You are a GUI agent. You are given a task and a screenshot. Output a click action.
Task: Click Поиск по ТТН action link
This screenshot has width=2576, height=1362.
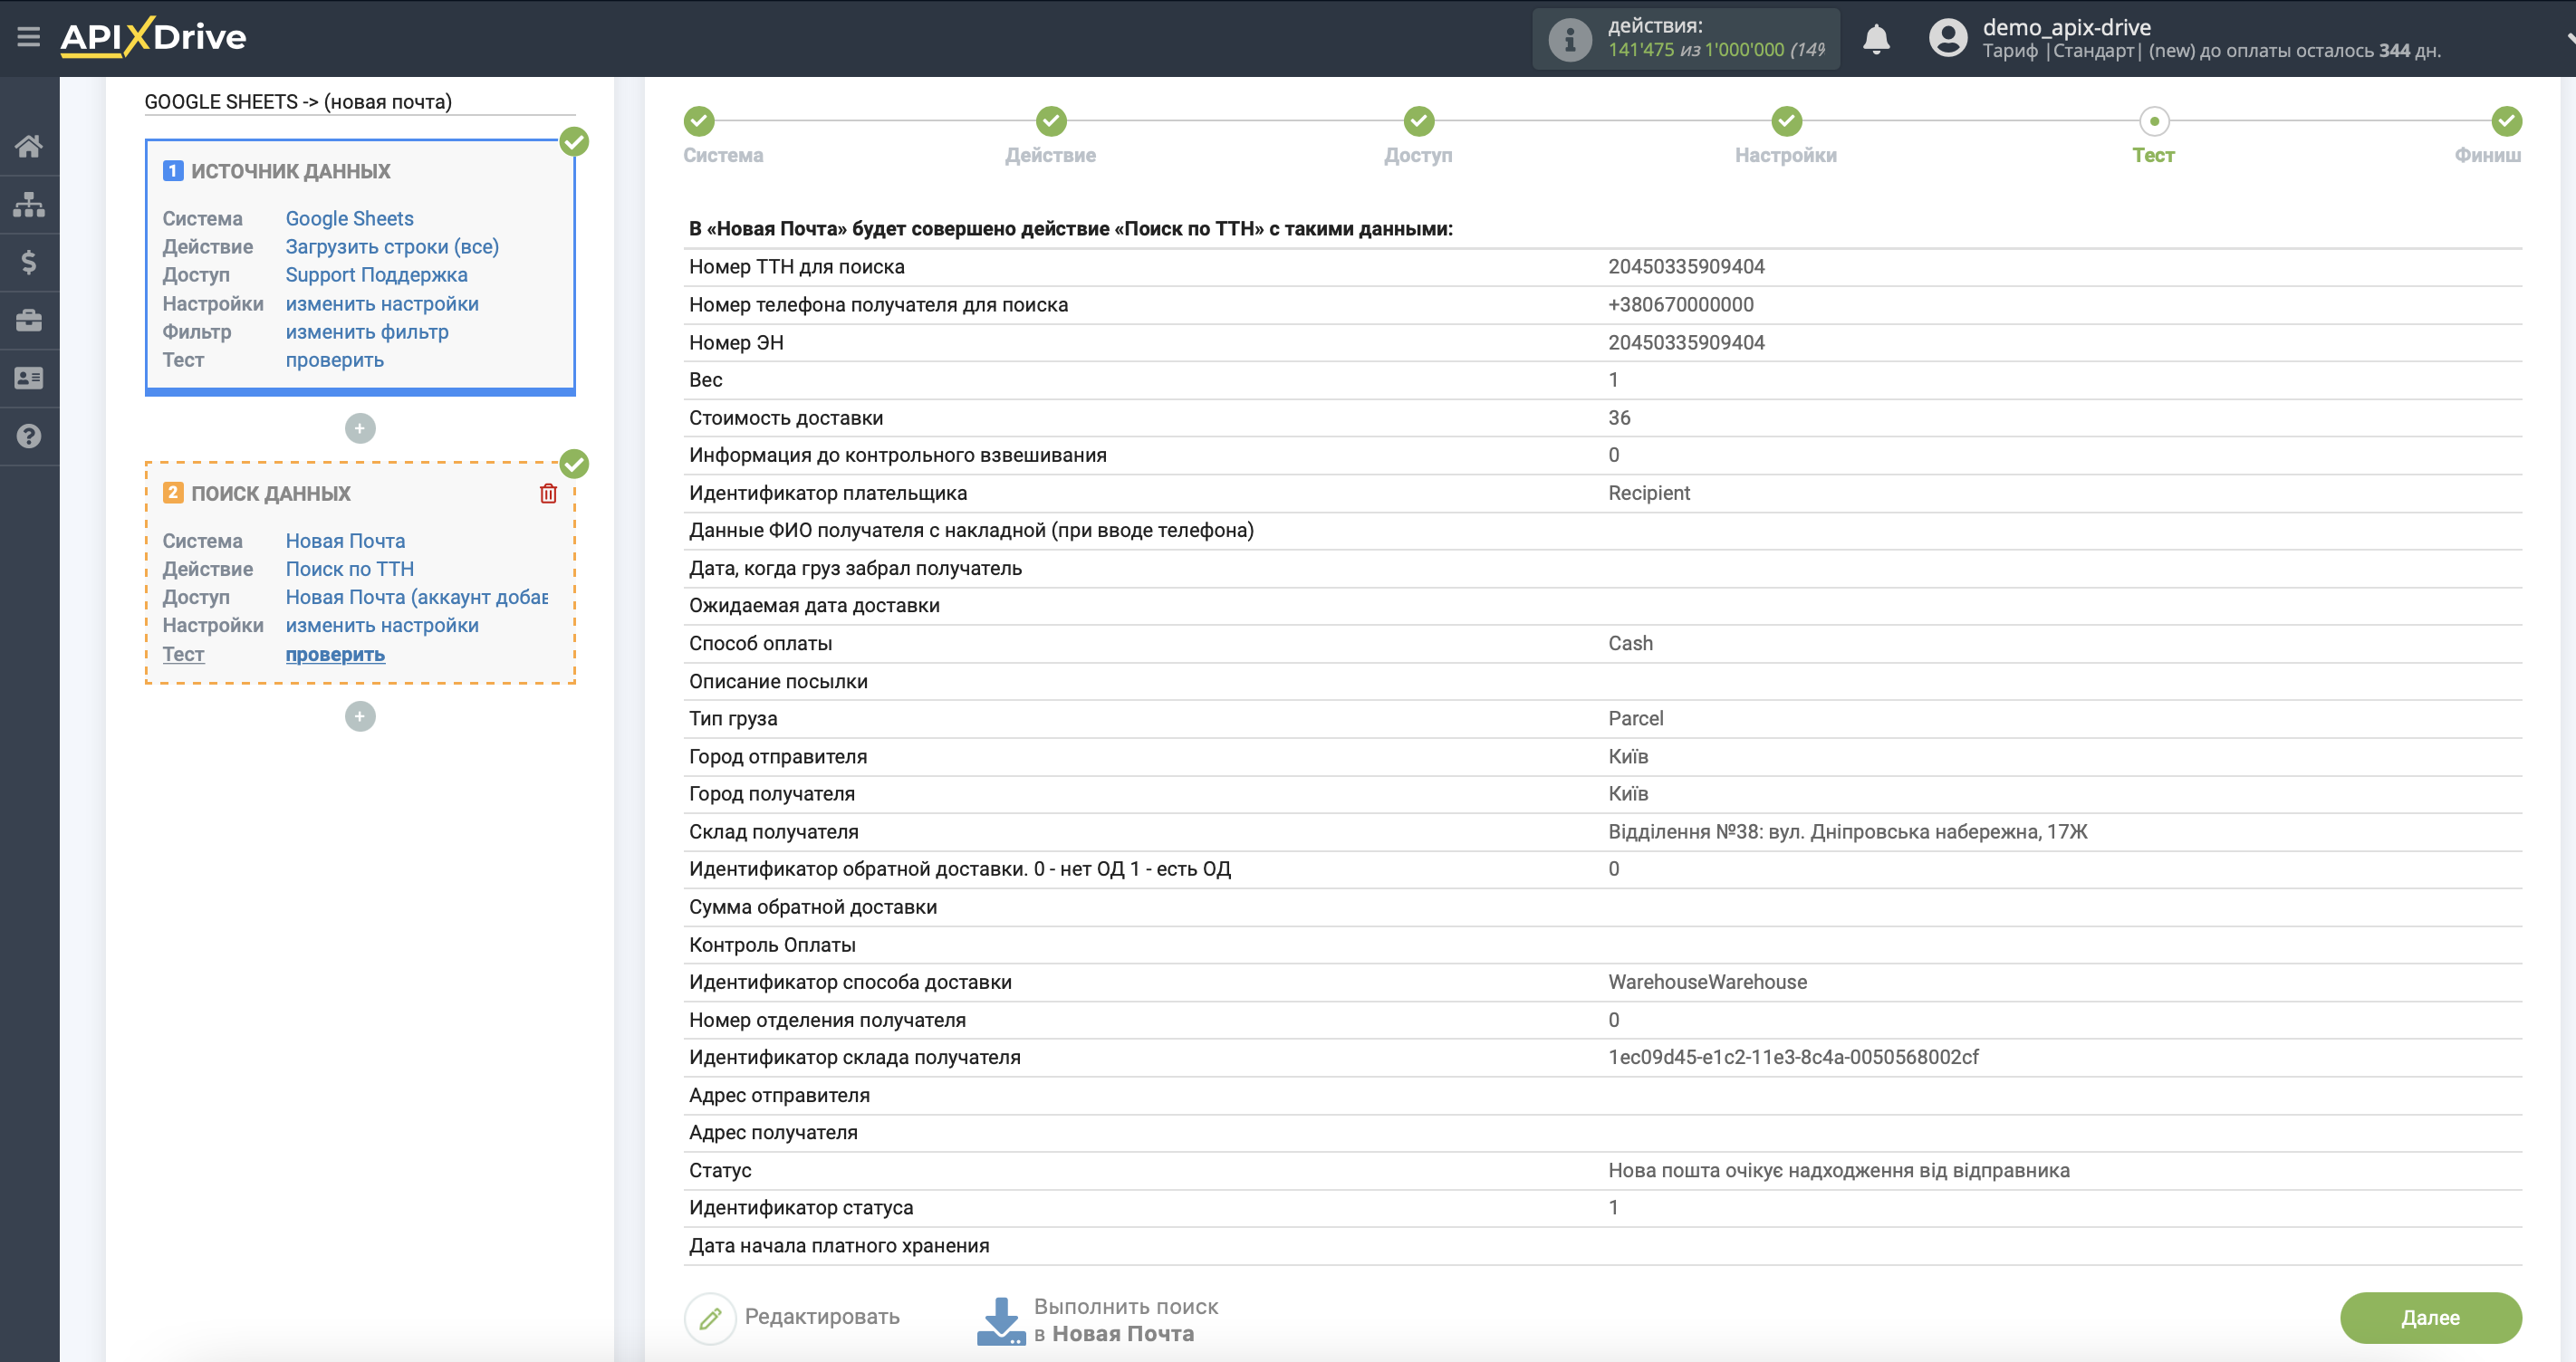coord(349,568)
